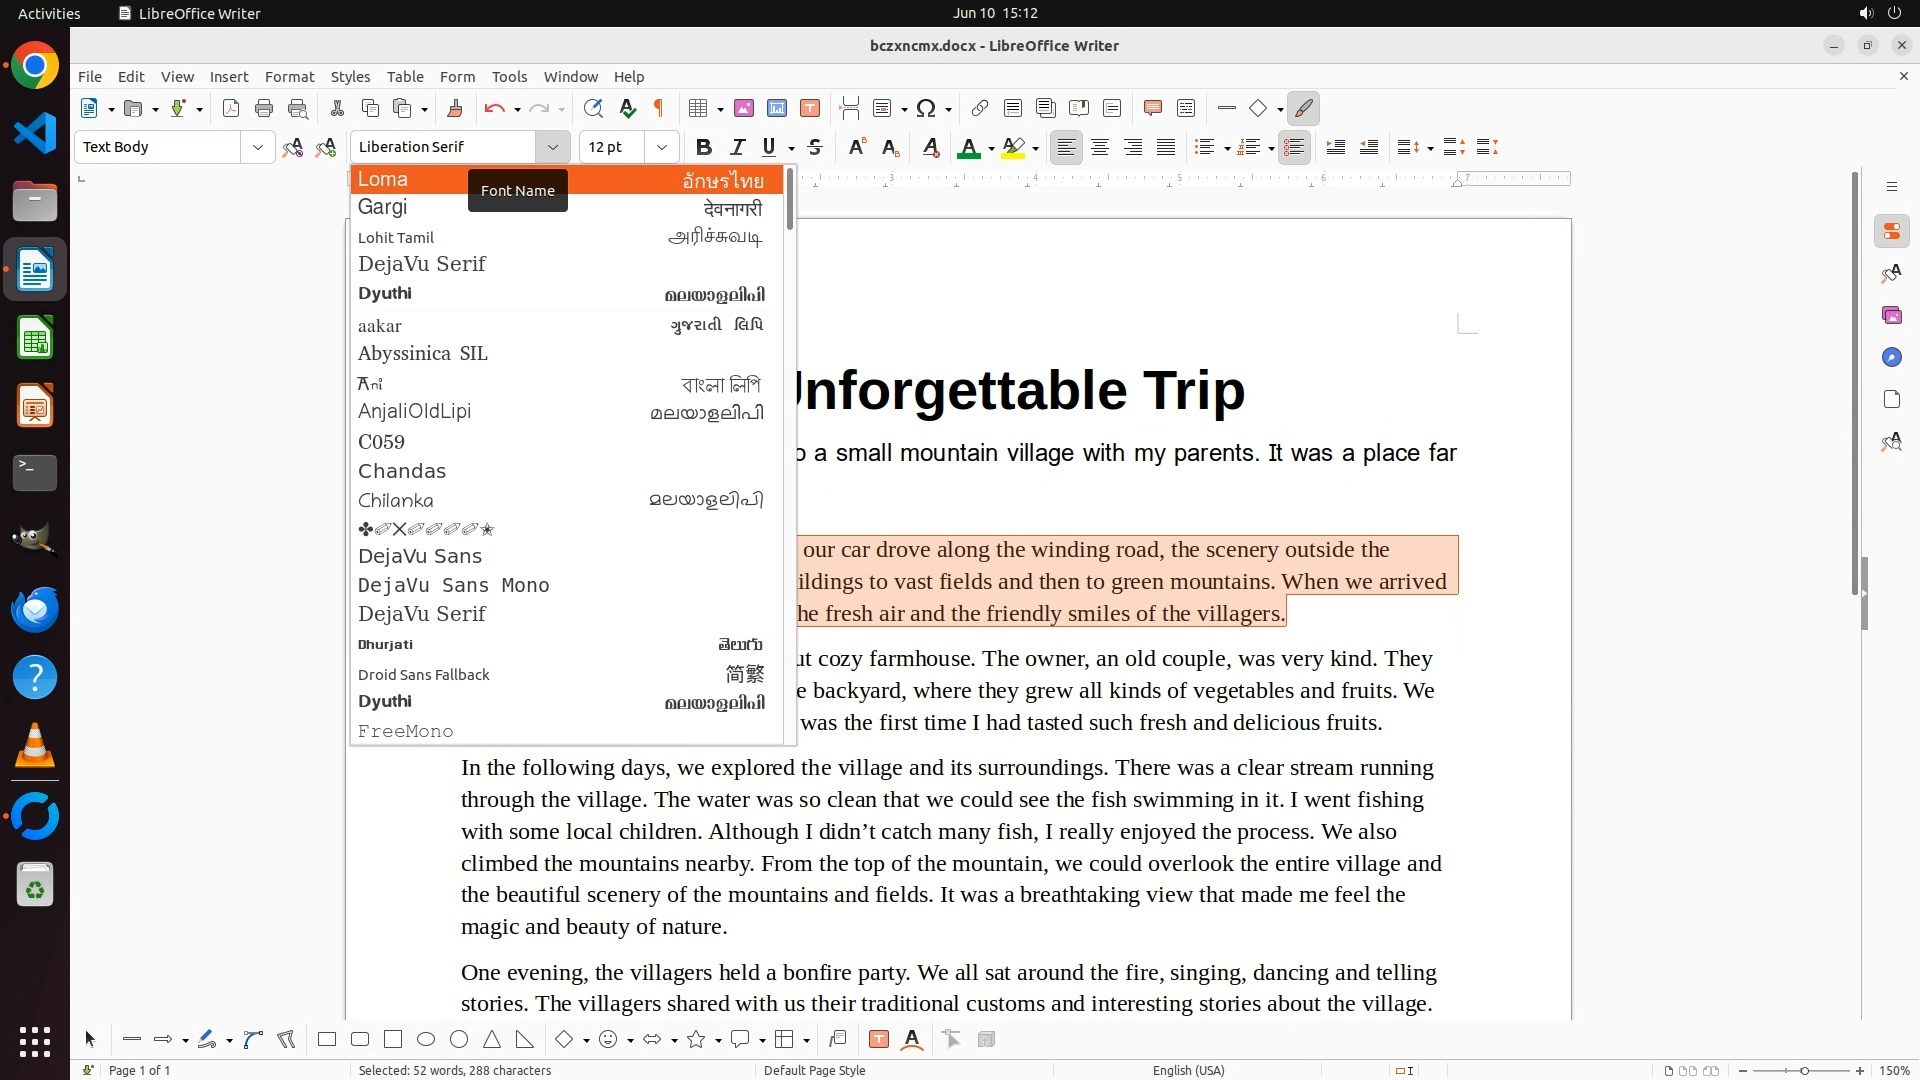This screenshot has width=1920, height=1080.
Task: Click the Insert Image icon
Action: click(x=743, y=109)
